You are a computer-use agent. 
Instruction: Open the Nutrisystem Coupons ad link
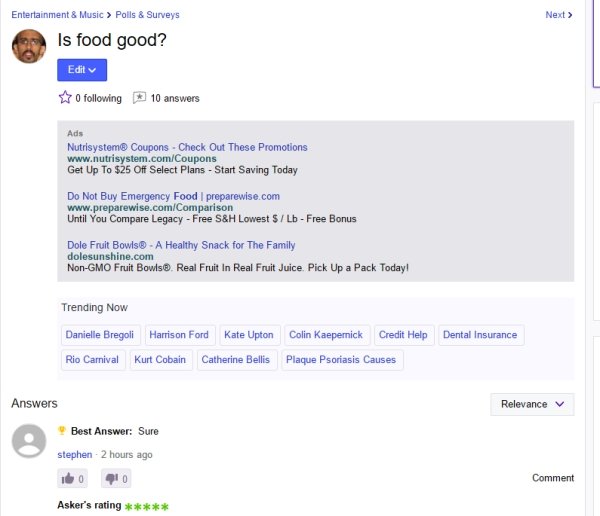click(x=187, y=147)
